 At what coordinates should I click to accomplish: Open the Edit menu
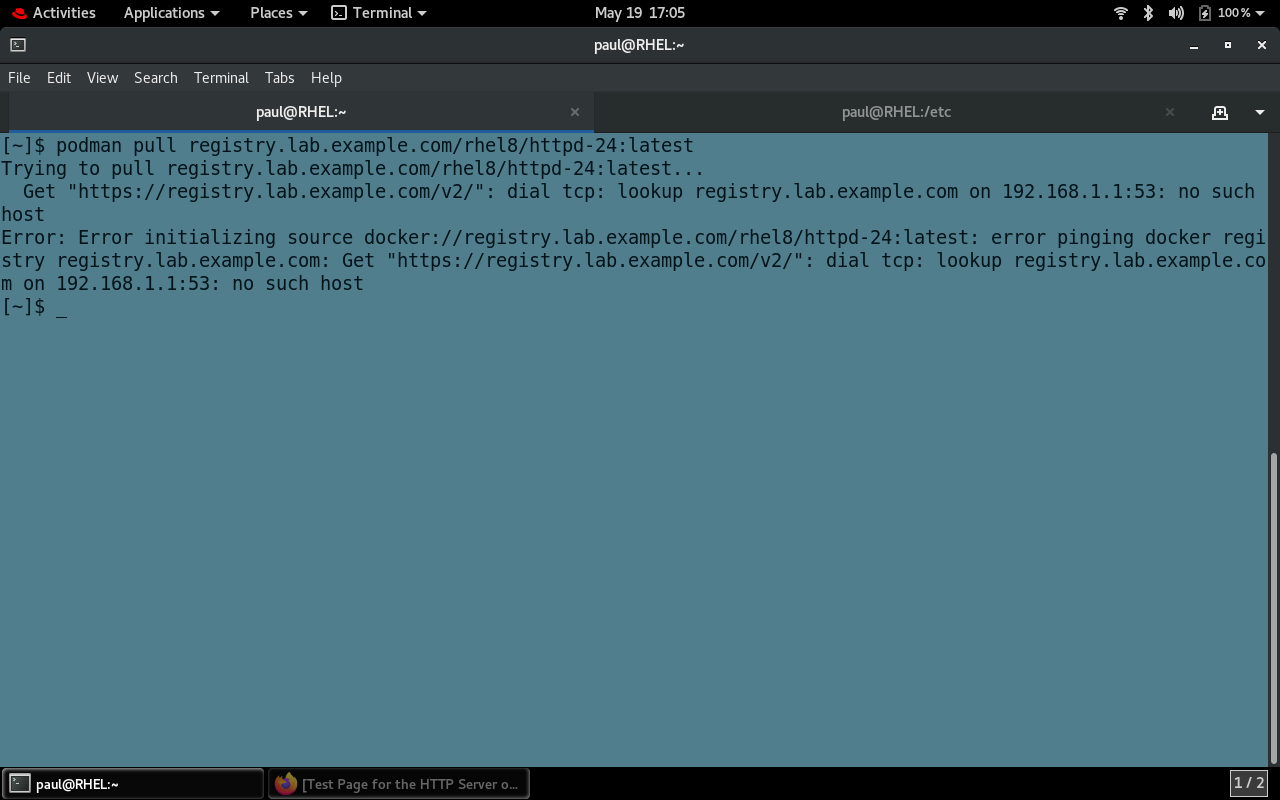click(x=58, y=77)
